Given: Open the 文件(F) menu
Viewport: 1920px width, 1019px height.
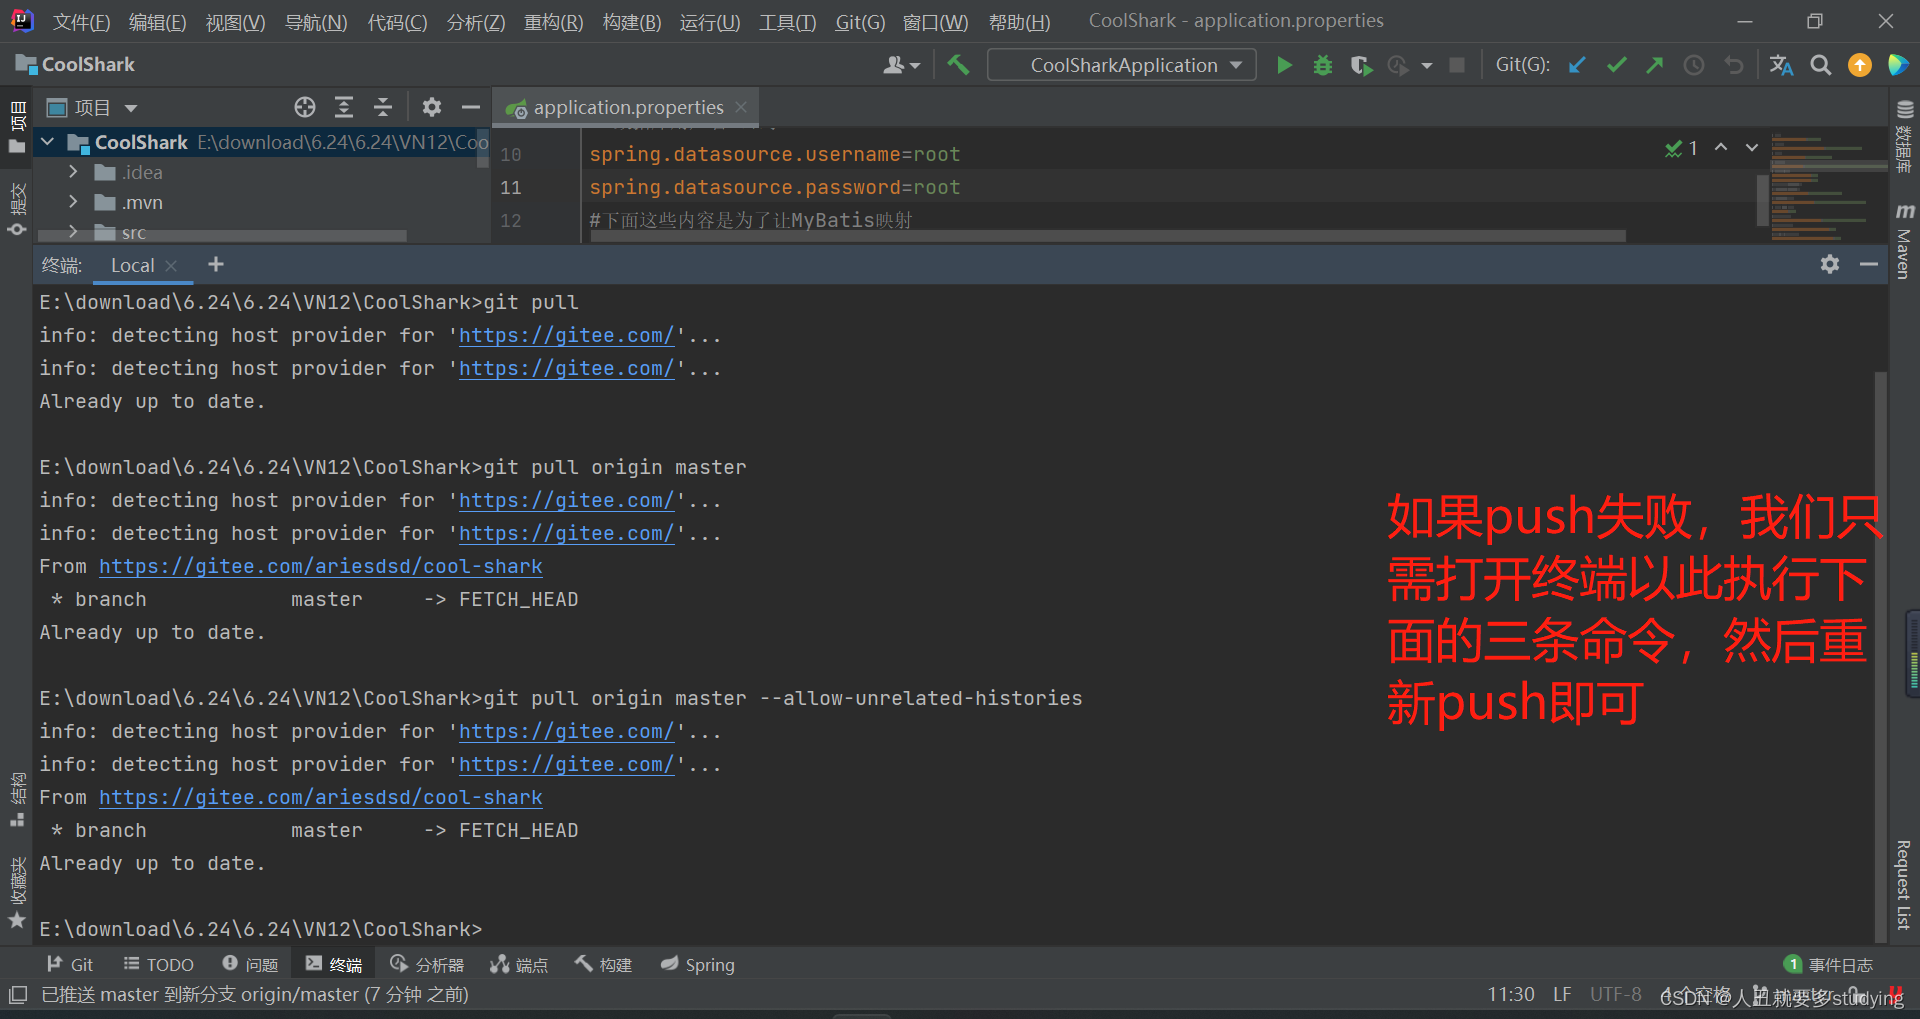Looking at the screenshot, I should pos(81,22).
